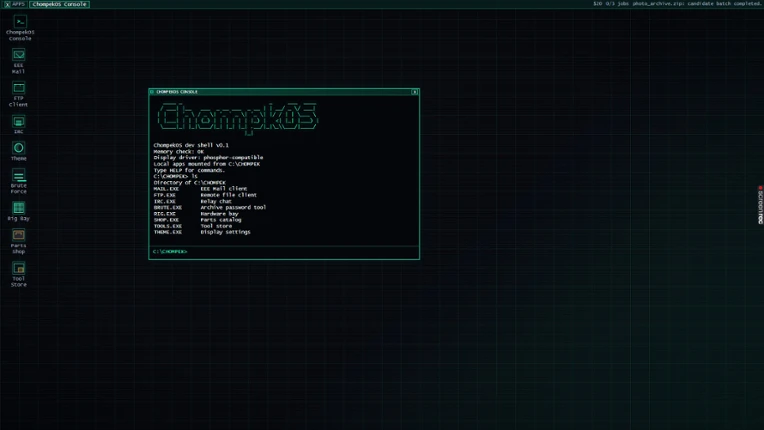
Task: Click BRUTE.EXE in directory listing
Action: 168,207
